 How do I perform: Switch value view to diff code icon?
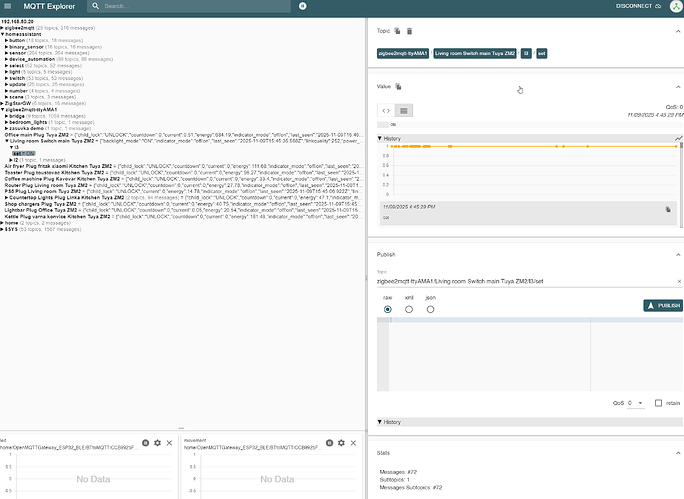(x=386, y=110)
